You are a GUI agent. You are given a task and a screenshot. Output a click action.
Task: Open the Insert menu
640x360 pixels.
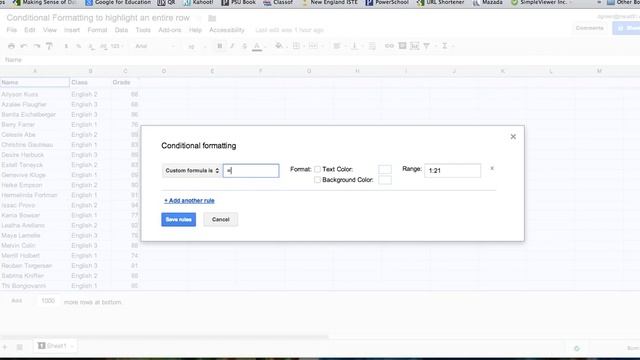(72, 30)
